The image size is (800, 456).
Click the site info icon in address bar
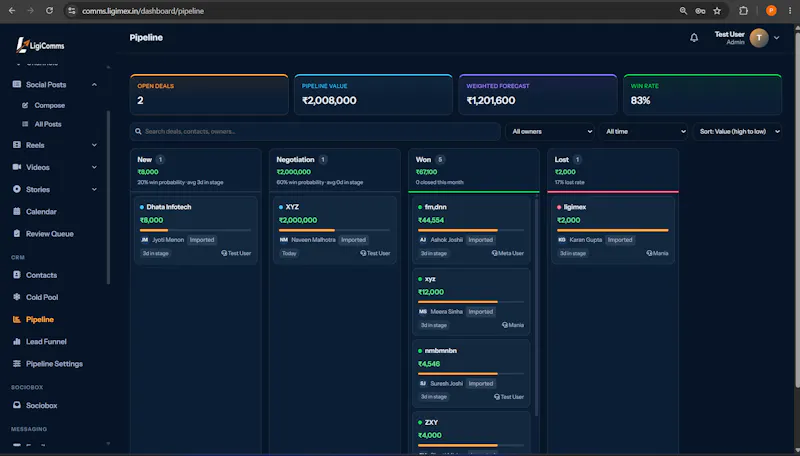(72, 11)
